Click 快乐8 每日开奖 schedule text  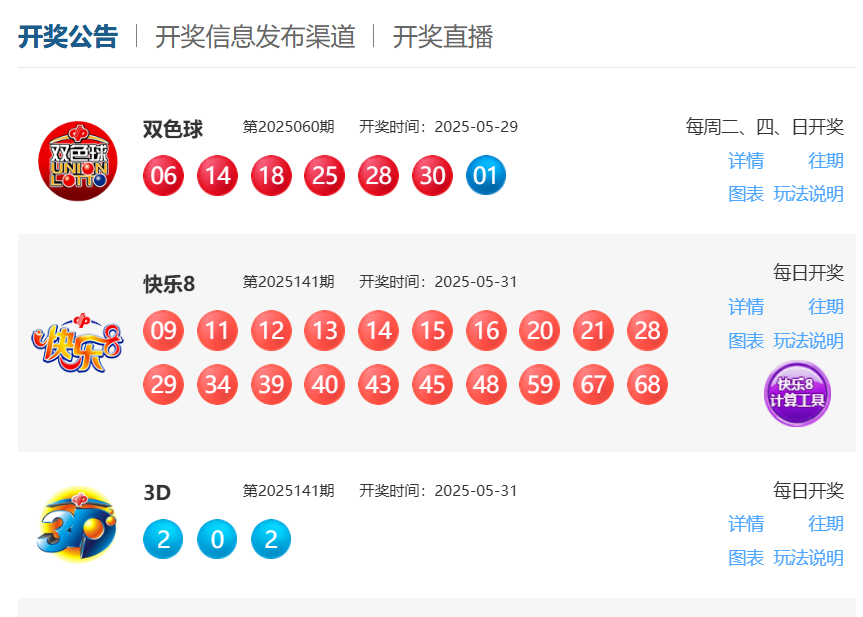click(x=809, y=272)
